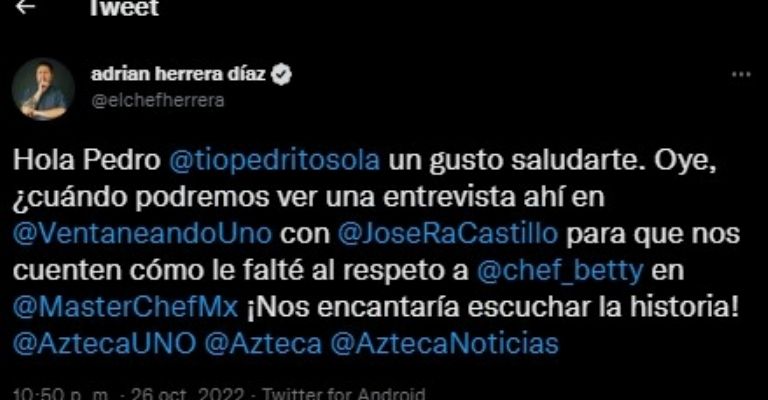Open the @AztecaNoticias mention
The image size is (768, 400).
pyautogui.click(x=444, y=344)
